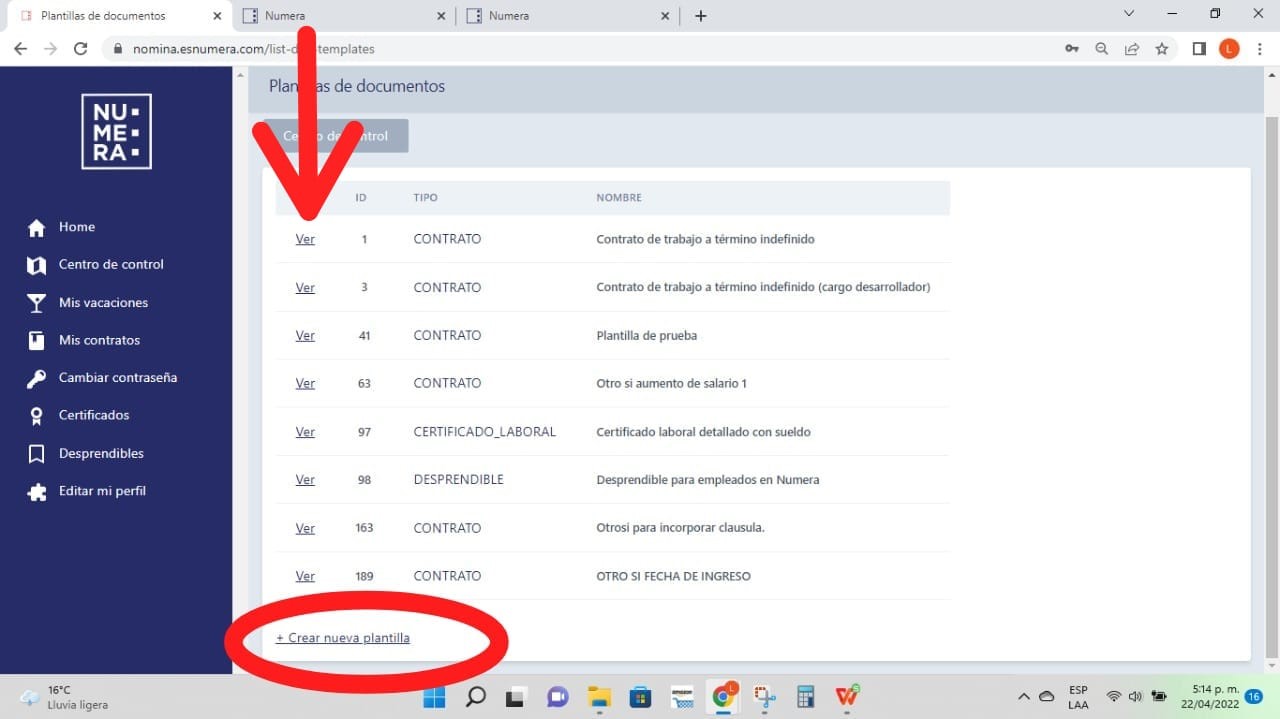1280x719 pixels.
Task: Click the Cambiar contraseña key icon
Action: (37, 378)
